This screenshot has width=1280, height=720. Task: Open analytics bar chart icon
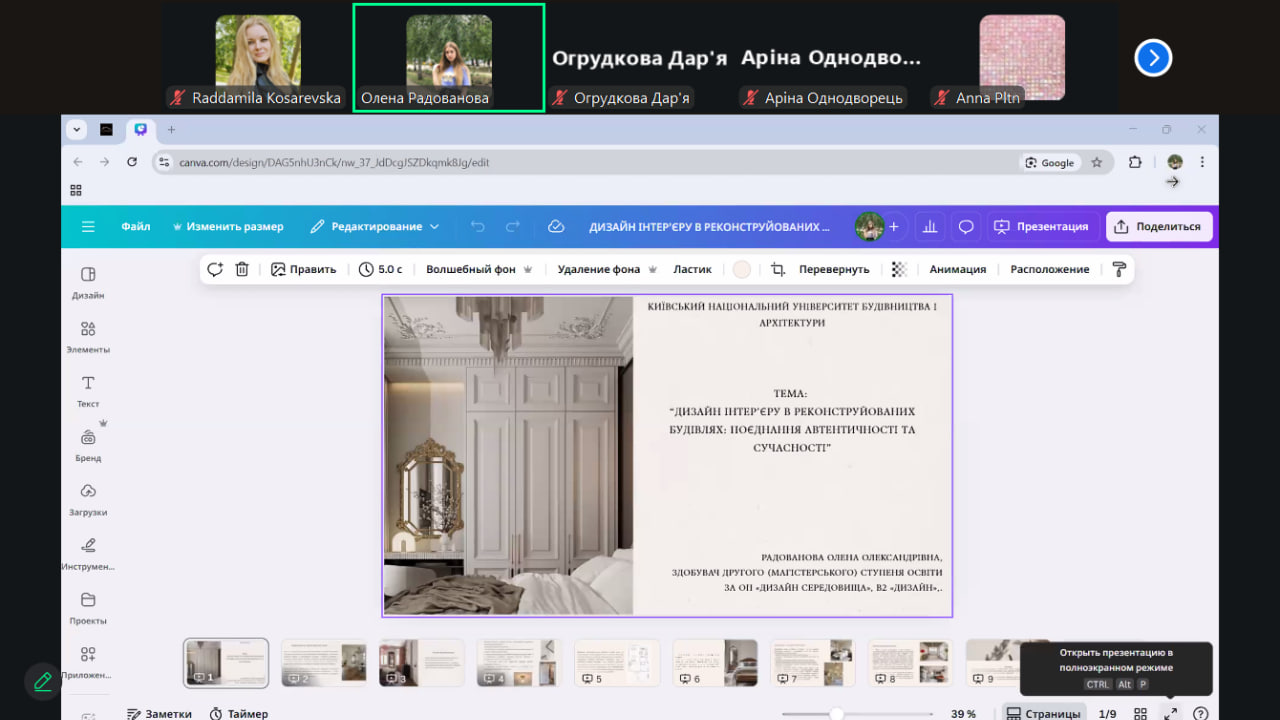[930, 227]
